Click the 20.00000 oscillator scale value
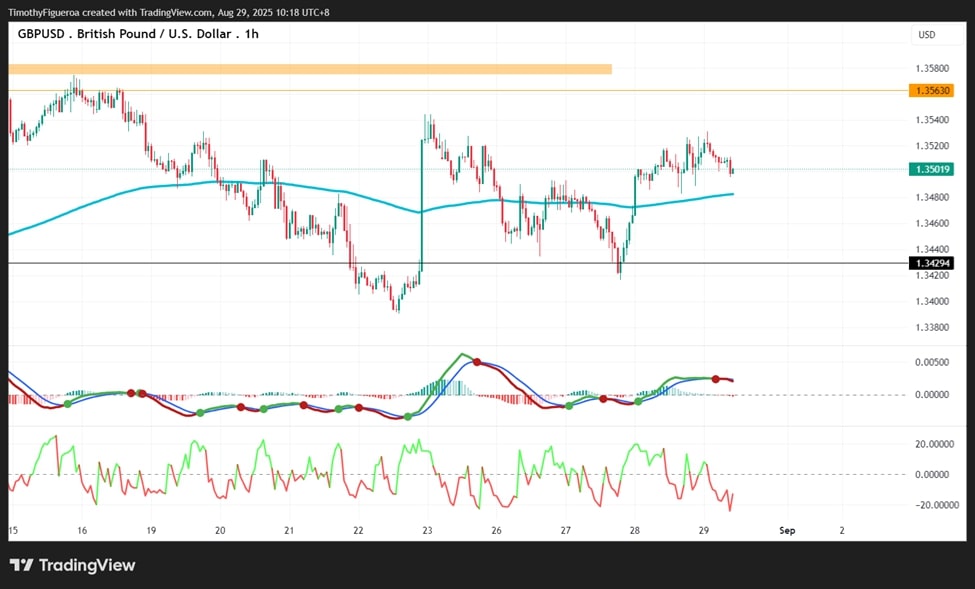Screen dimensions: 975x589 tap(934, 445)
